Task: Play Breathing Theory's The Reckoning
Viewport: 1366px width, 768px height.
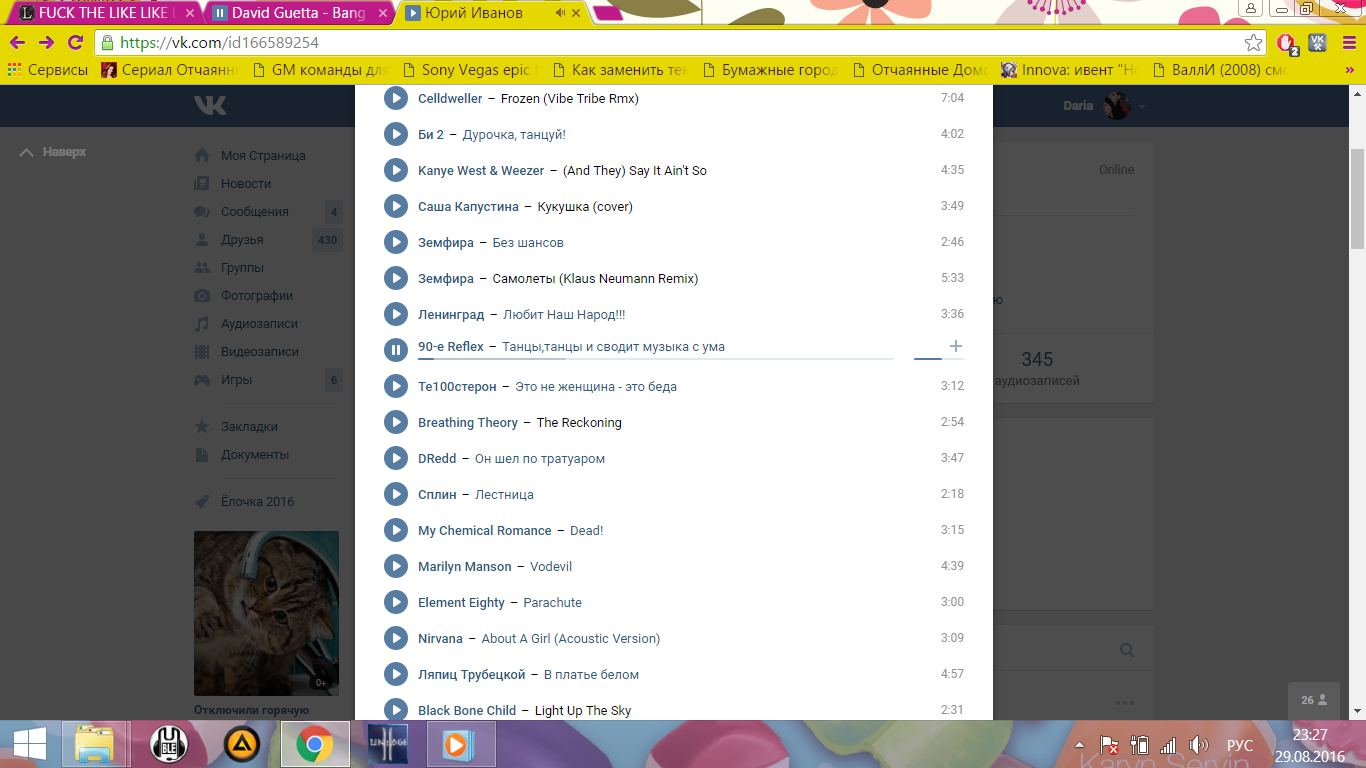Action: pyautogui.click(x=396, y=422)
